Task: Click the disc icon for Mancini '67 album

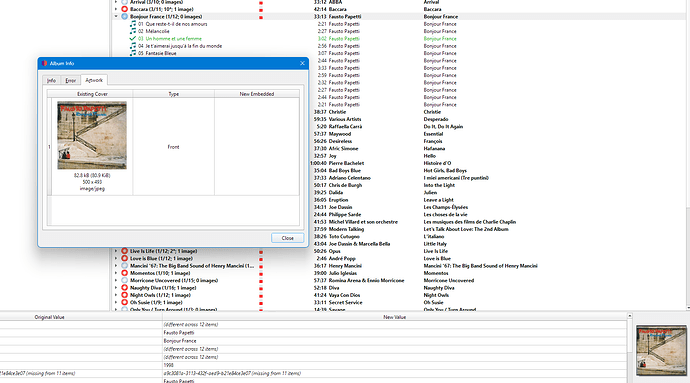Action: pos(125,266)
